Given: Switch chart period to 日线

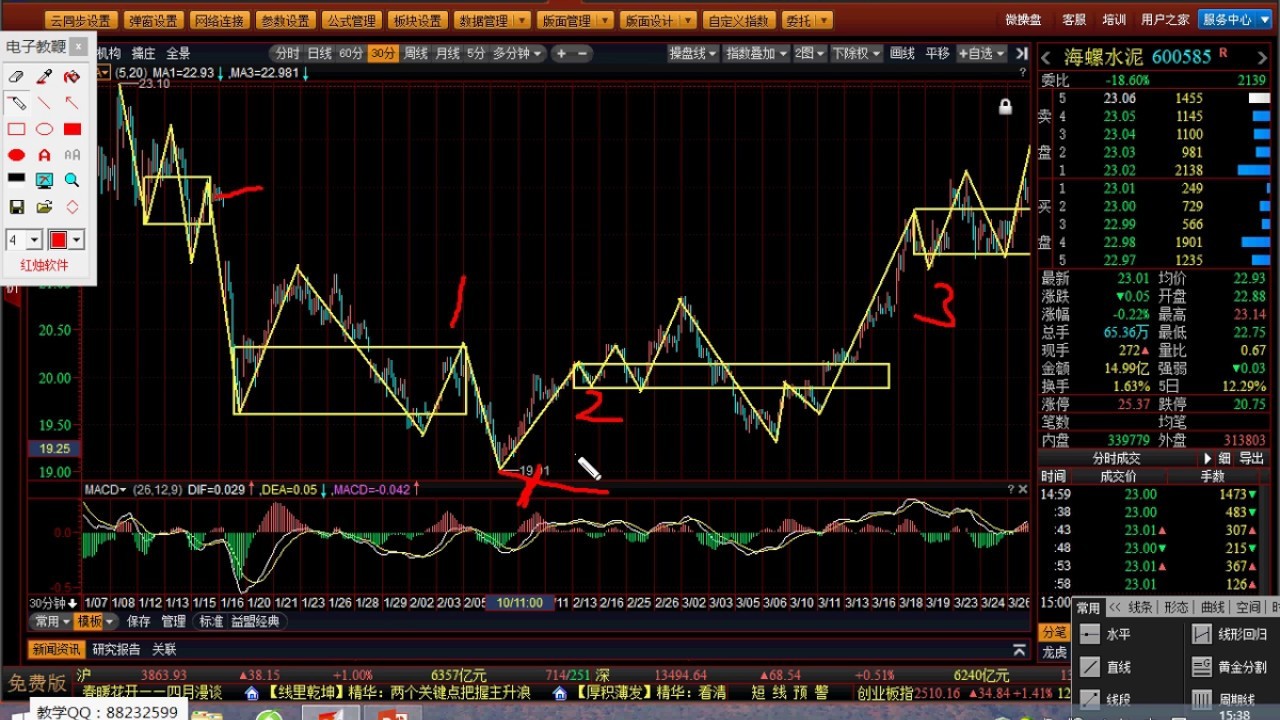Looking at the screenshot, I should click(x=320, y=54).
